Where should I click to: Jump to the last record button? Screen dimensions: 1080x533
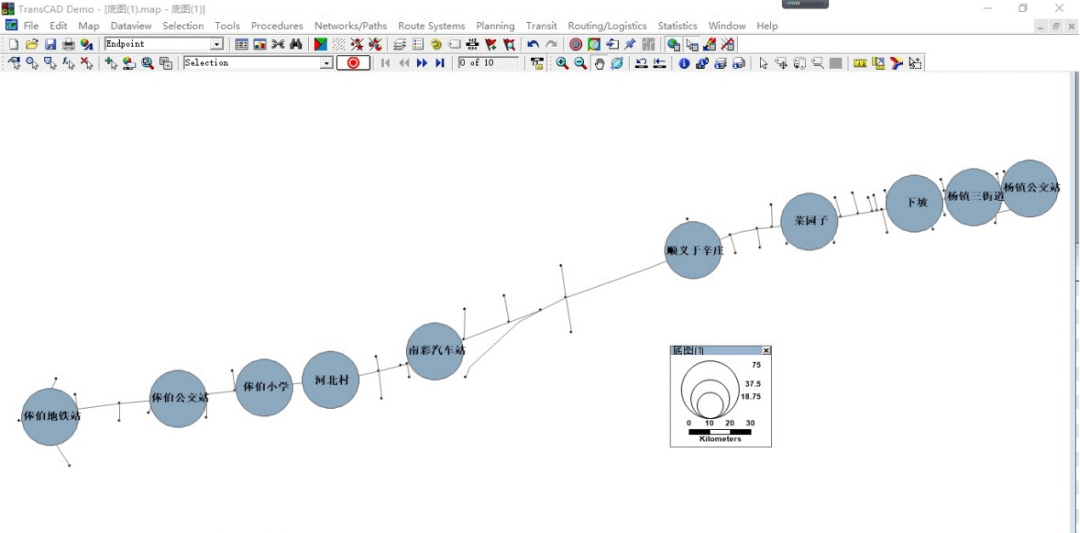[x=440, y=63]
